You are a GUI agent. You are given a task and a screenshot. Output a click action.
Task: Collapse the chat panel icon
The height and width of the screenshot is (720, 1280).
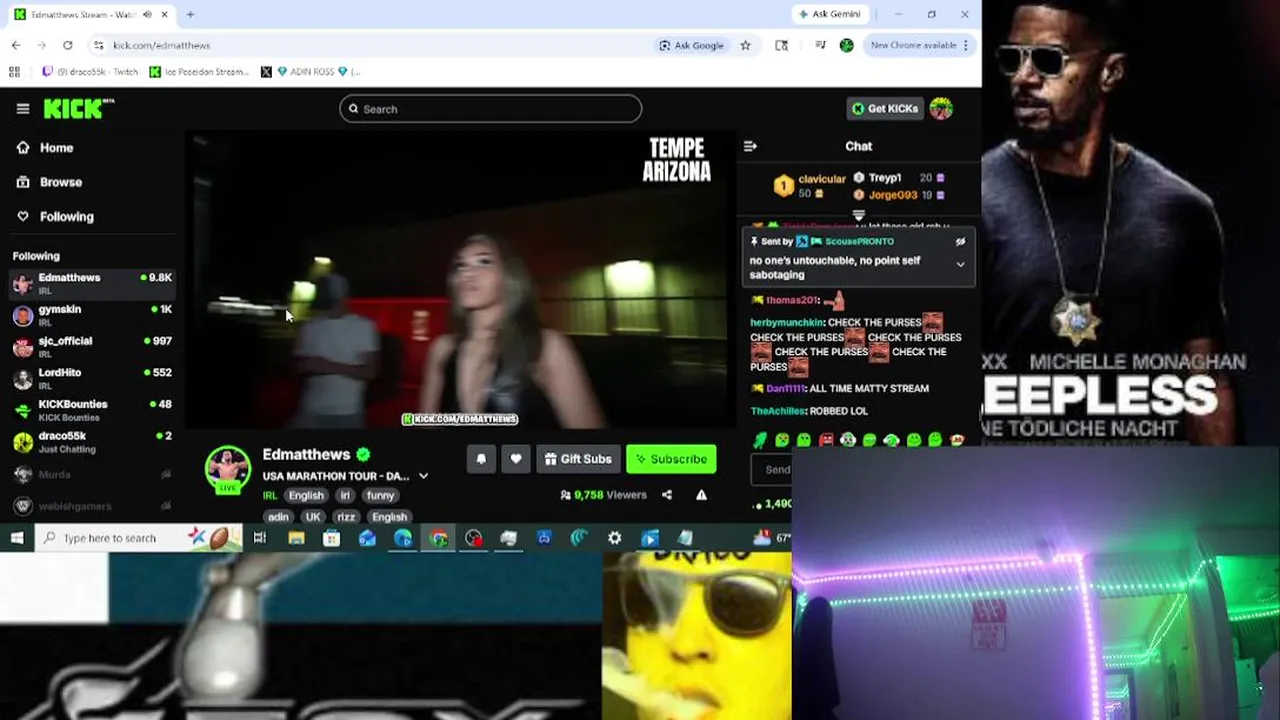coord(750,146)
